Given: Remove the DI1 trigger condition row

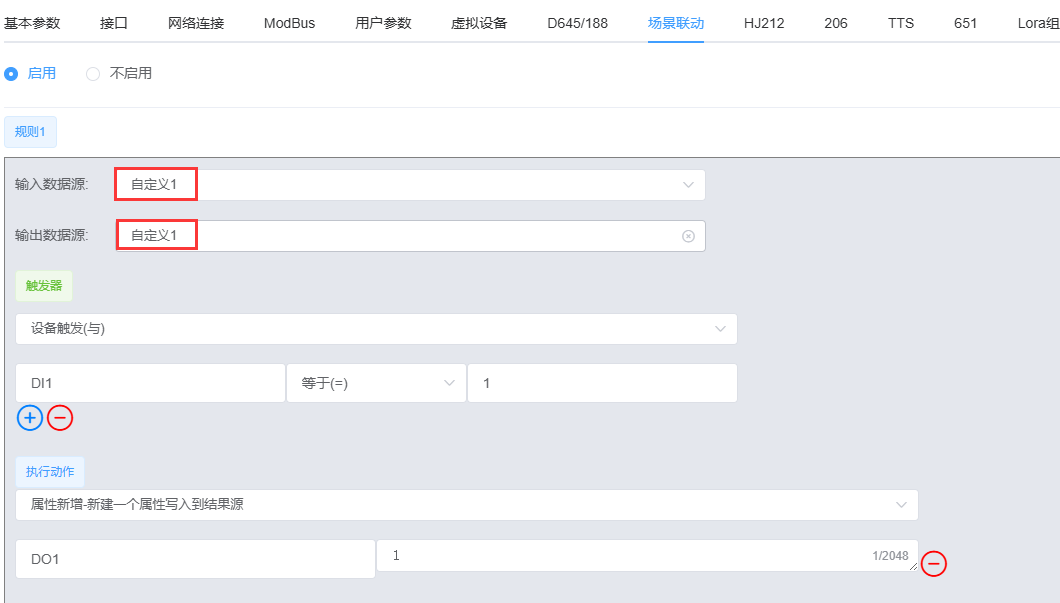Looking at the screenshot, I should tap(60, 418).
